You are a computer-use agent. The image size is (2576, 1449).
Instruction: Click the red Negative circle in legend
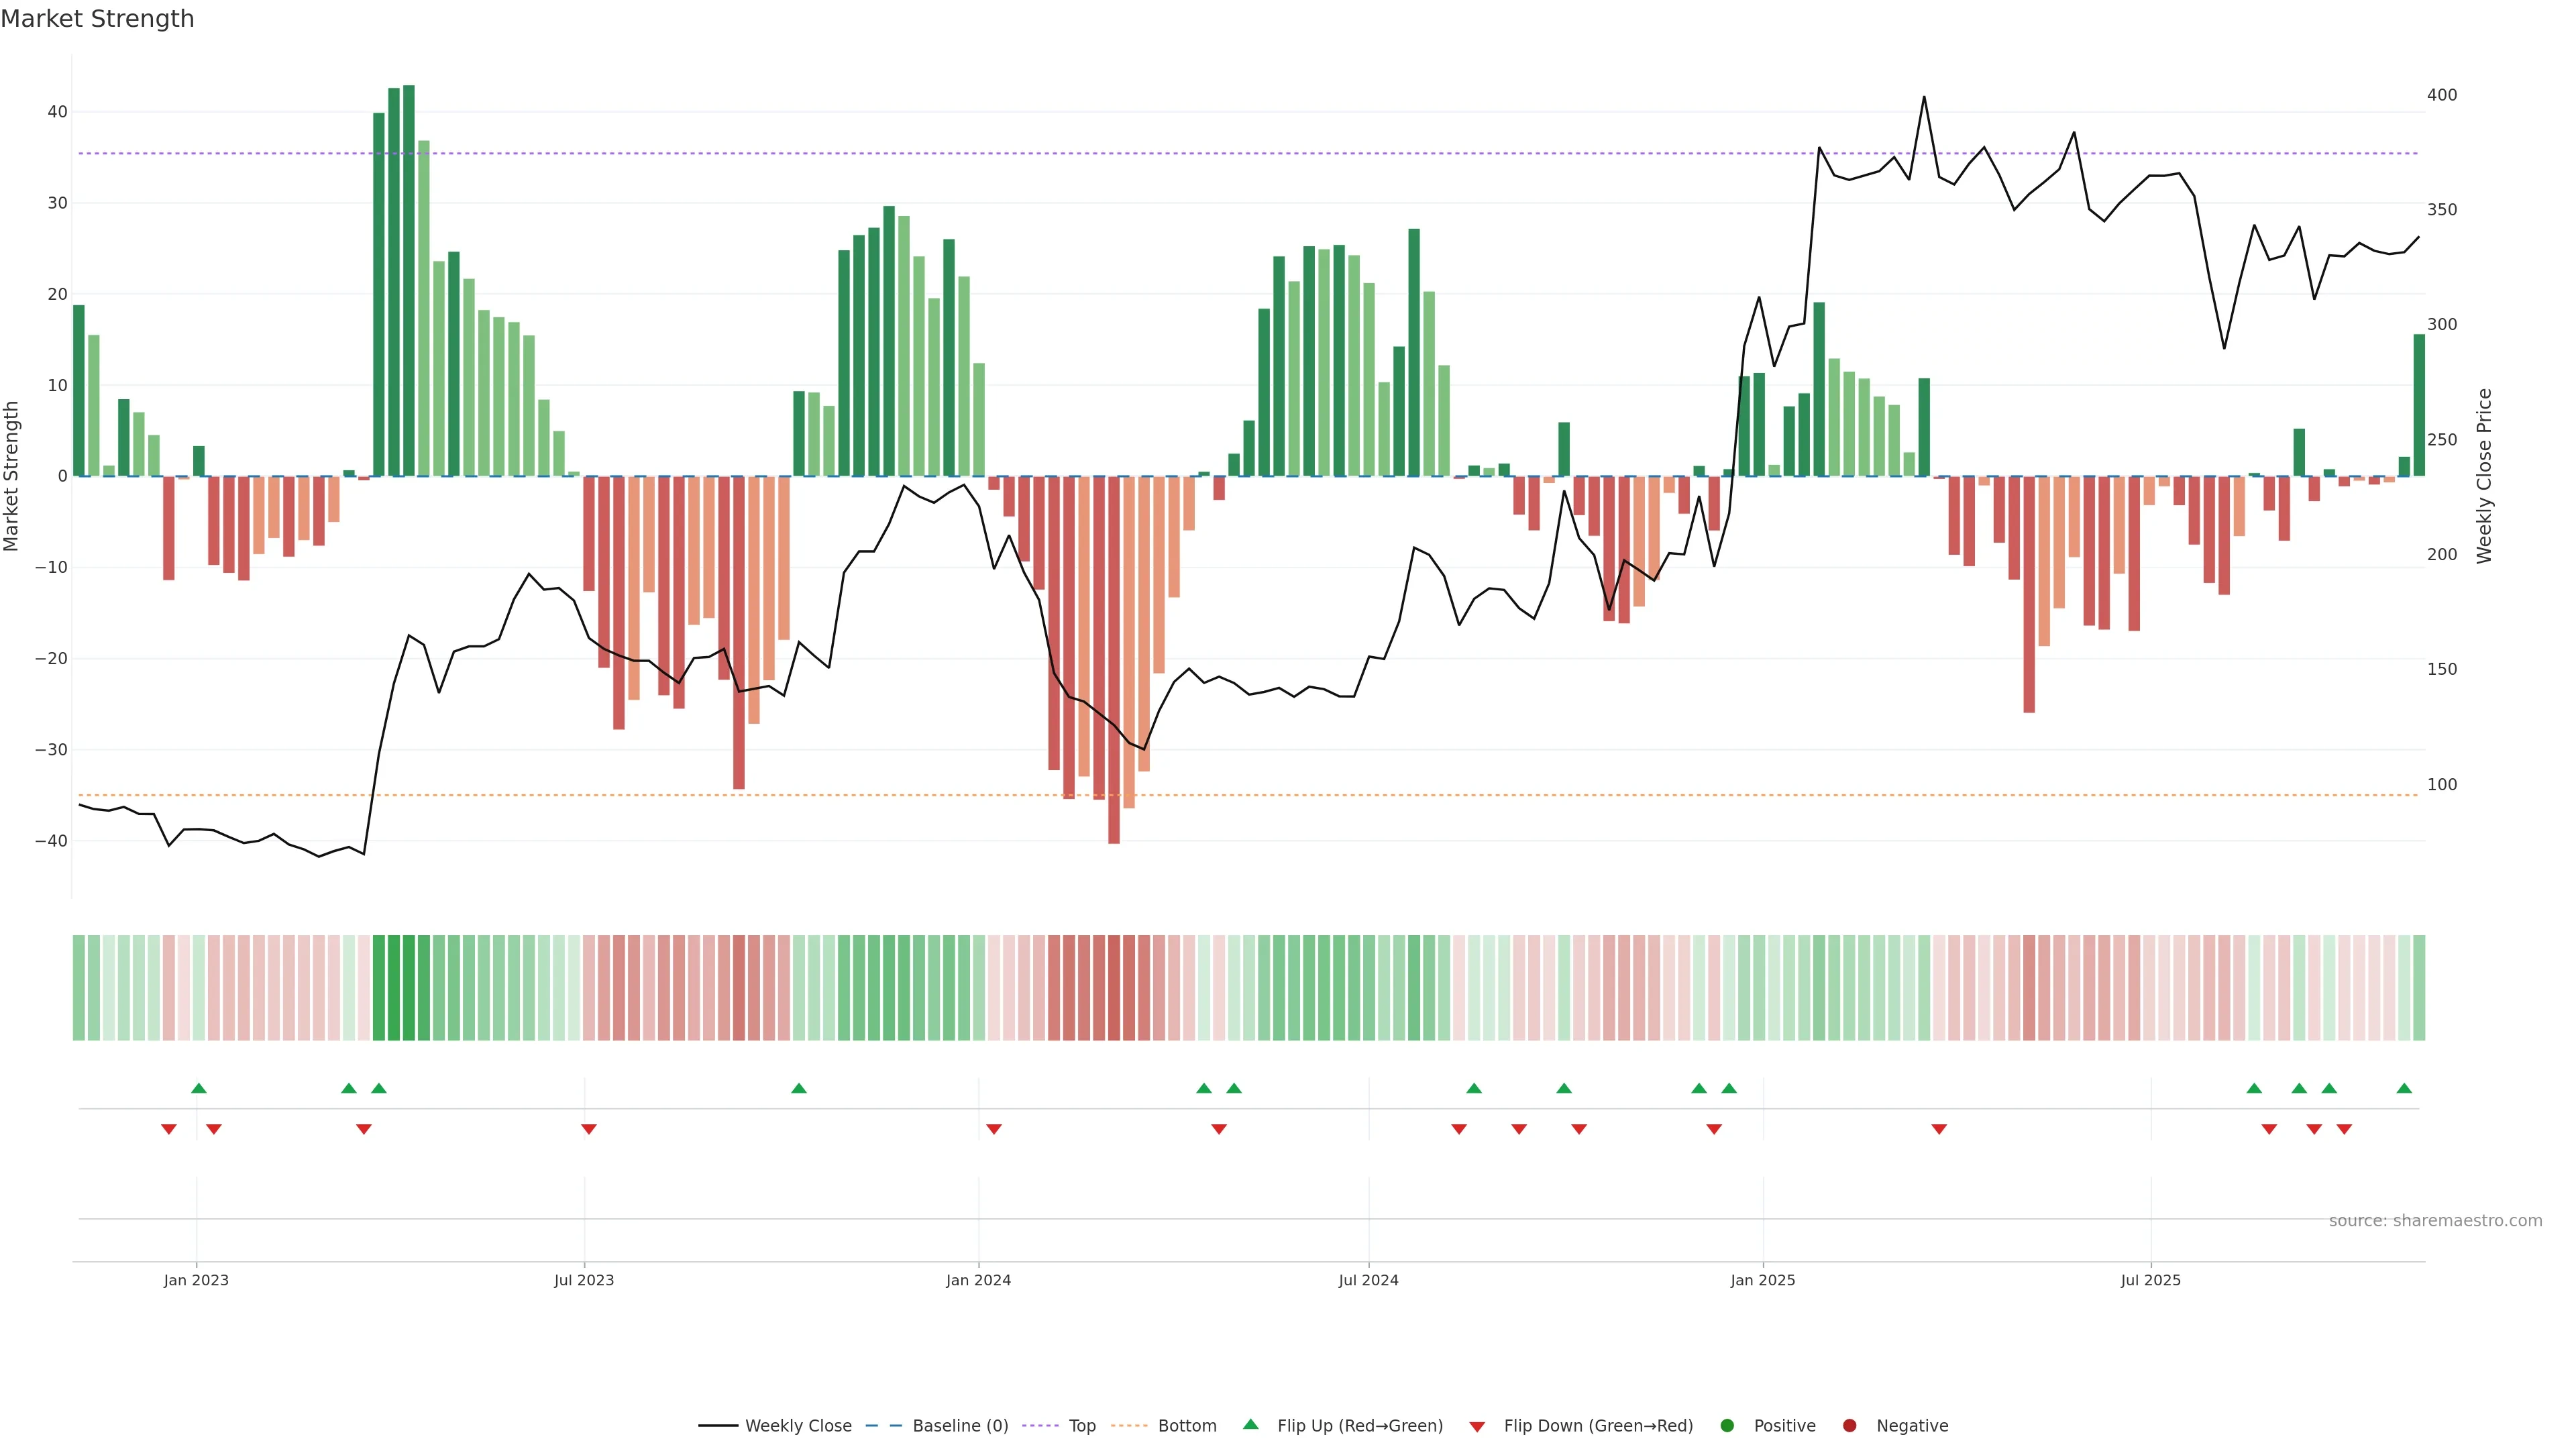[1849, 1425]
